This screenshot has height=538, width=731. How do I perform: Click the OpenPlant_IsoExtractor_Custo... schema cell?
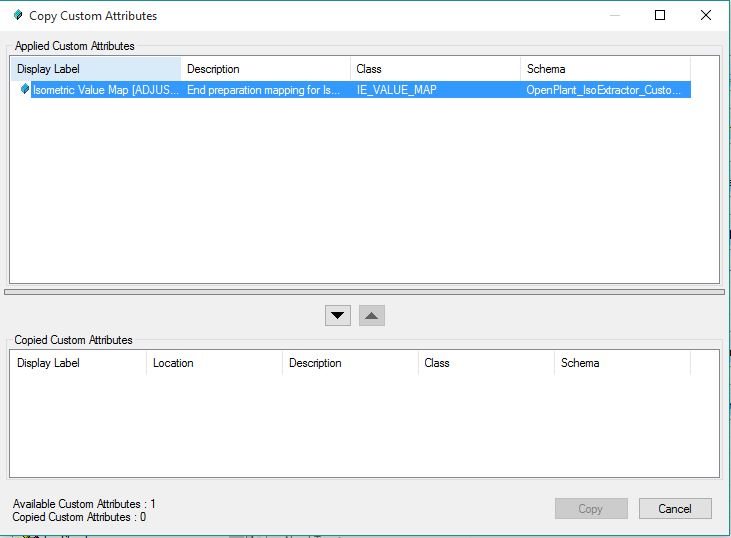pyautogui.click(x=603, y=90)
